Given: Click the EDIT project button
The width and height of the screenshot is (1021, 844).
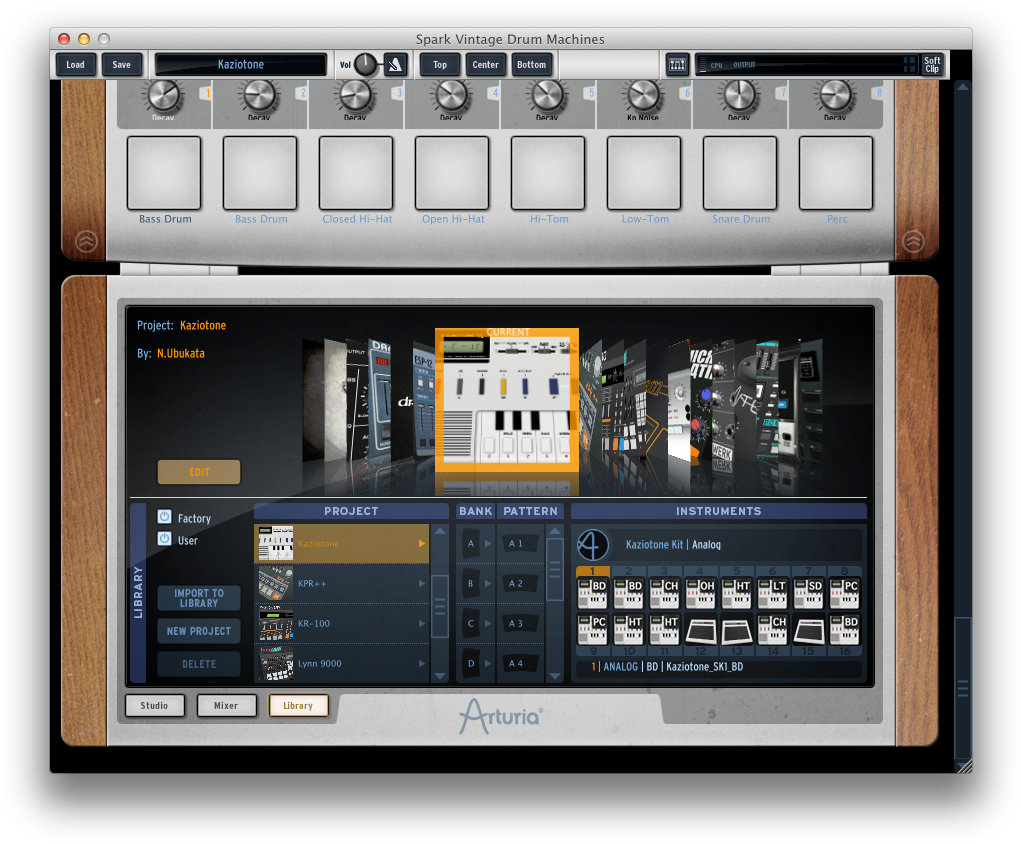Looking at the screenshot, I should point(199,472).
